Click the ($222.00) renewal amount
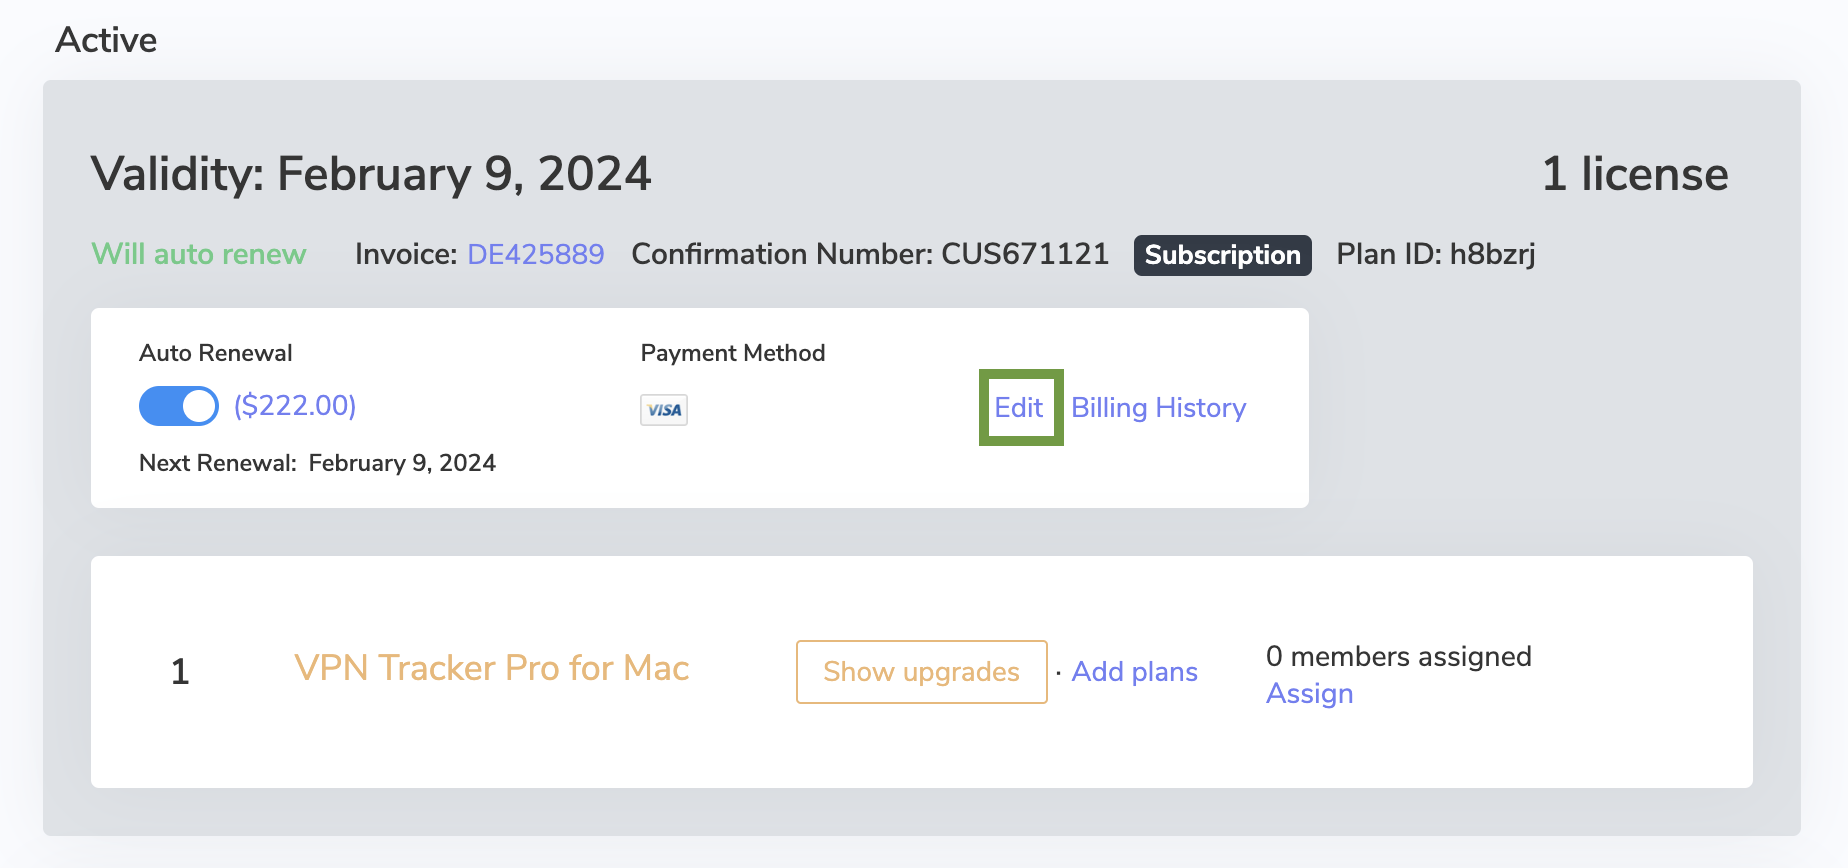Image resolution: width=1848 pixels, height=868 pixels. coord(294,406)
